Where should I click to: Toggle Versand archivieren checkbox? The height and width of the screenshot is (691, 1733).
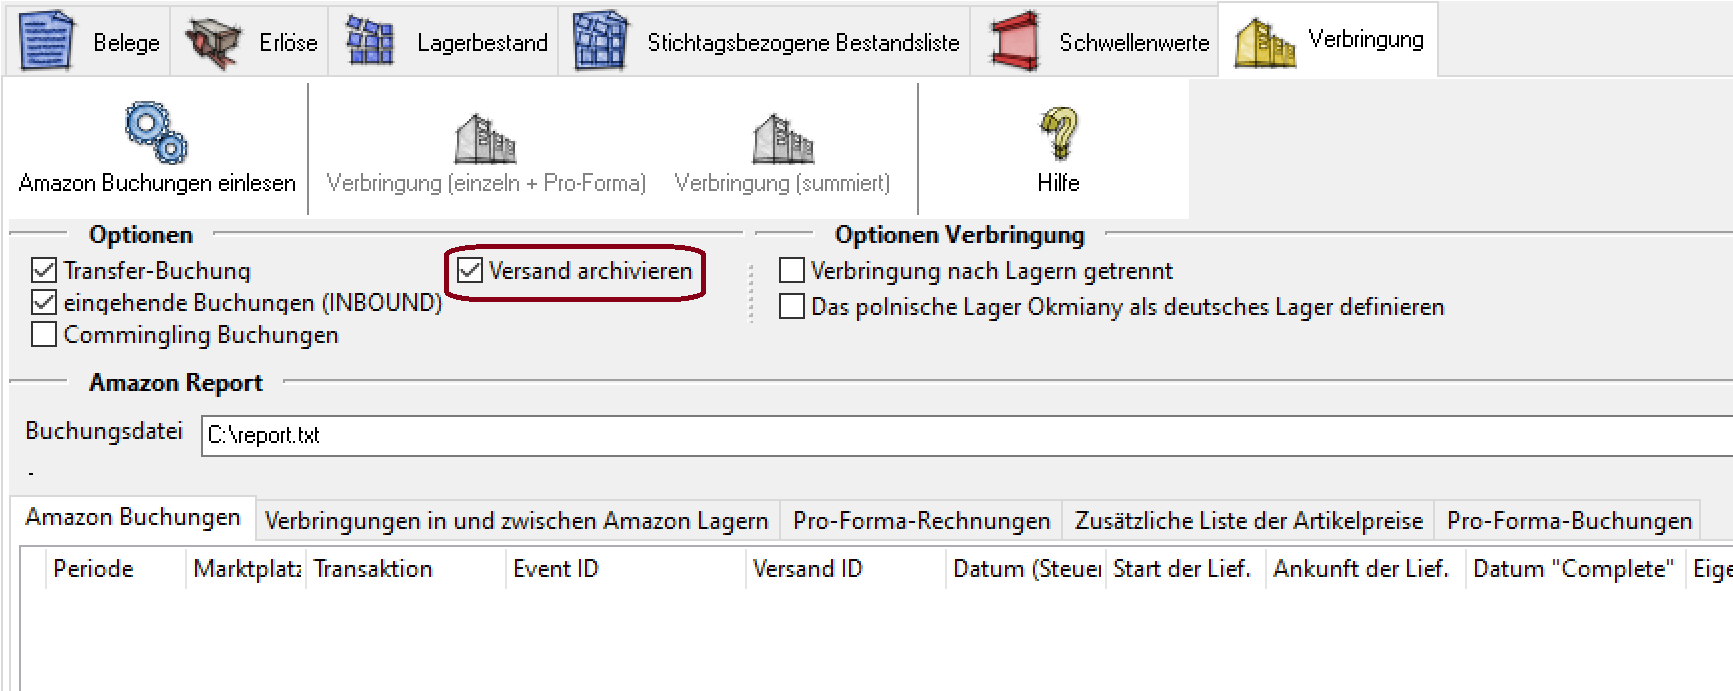470,270
